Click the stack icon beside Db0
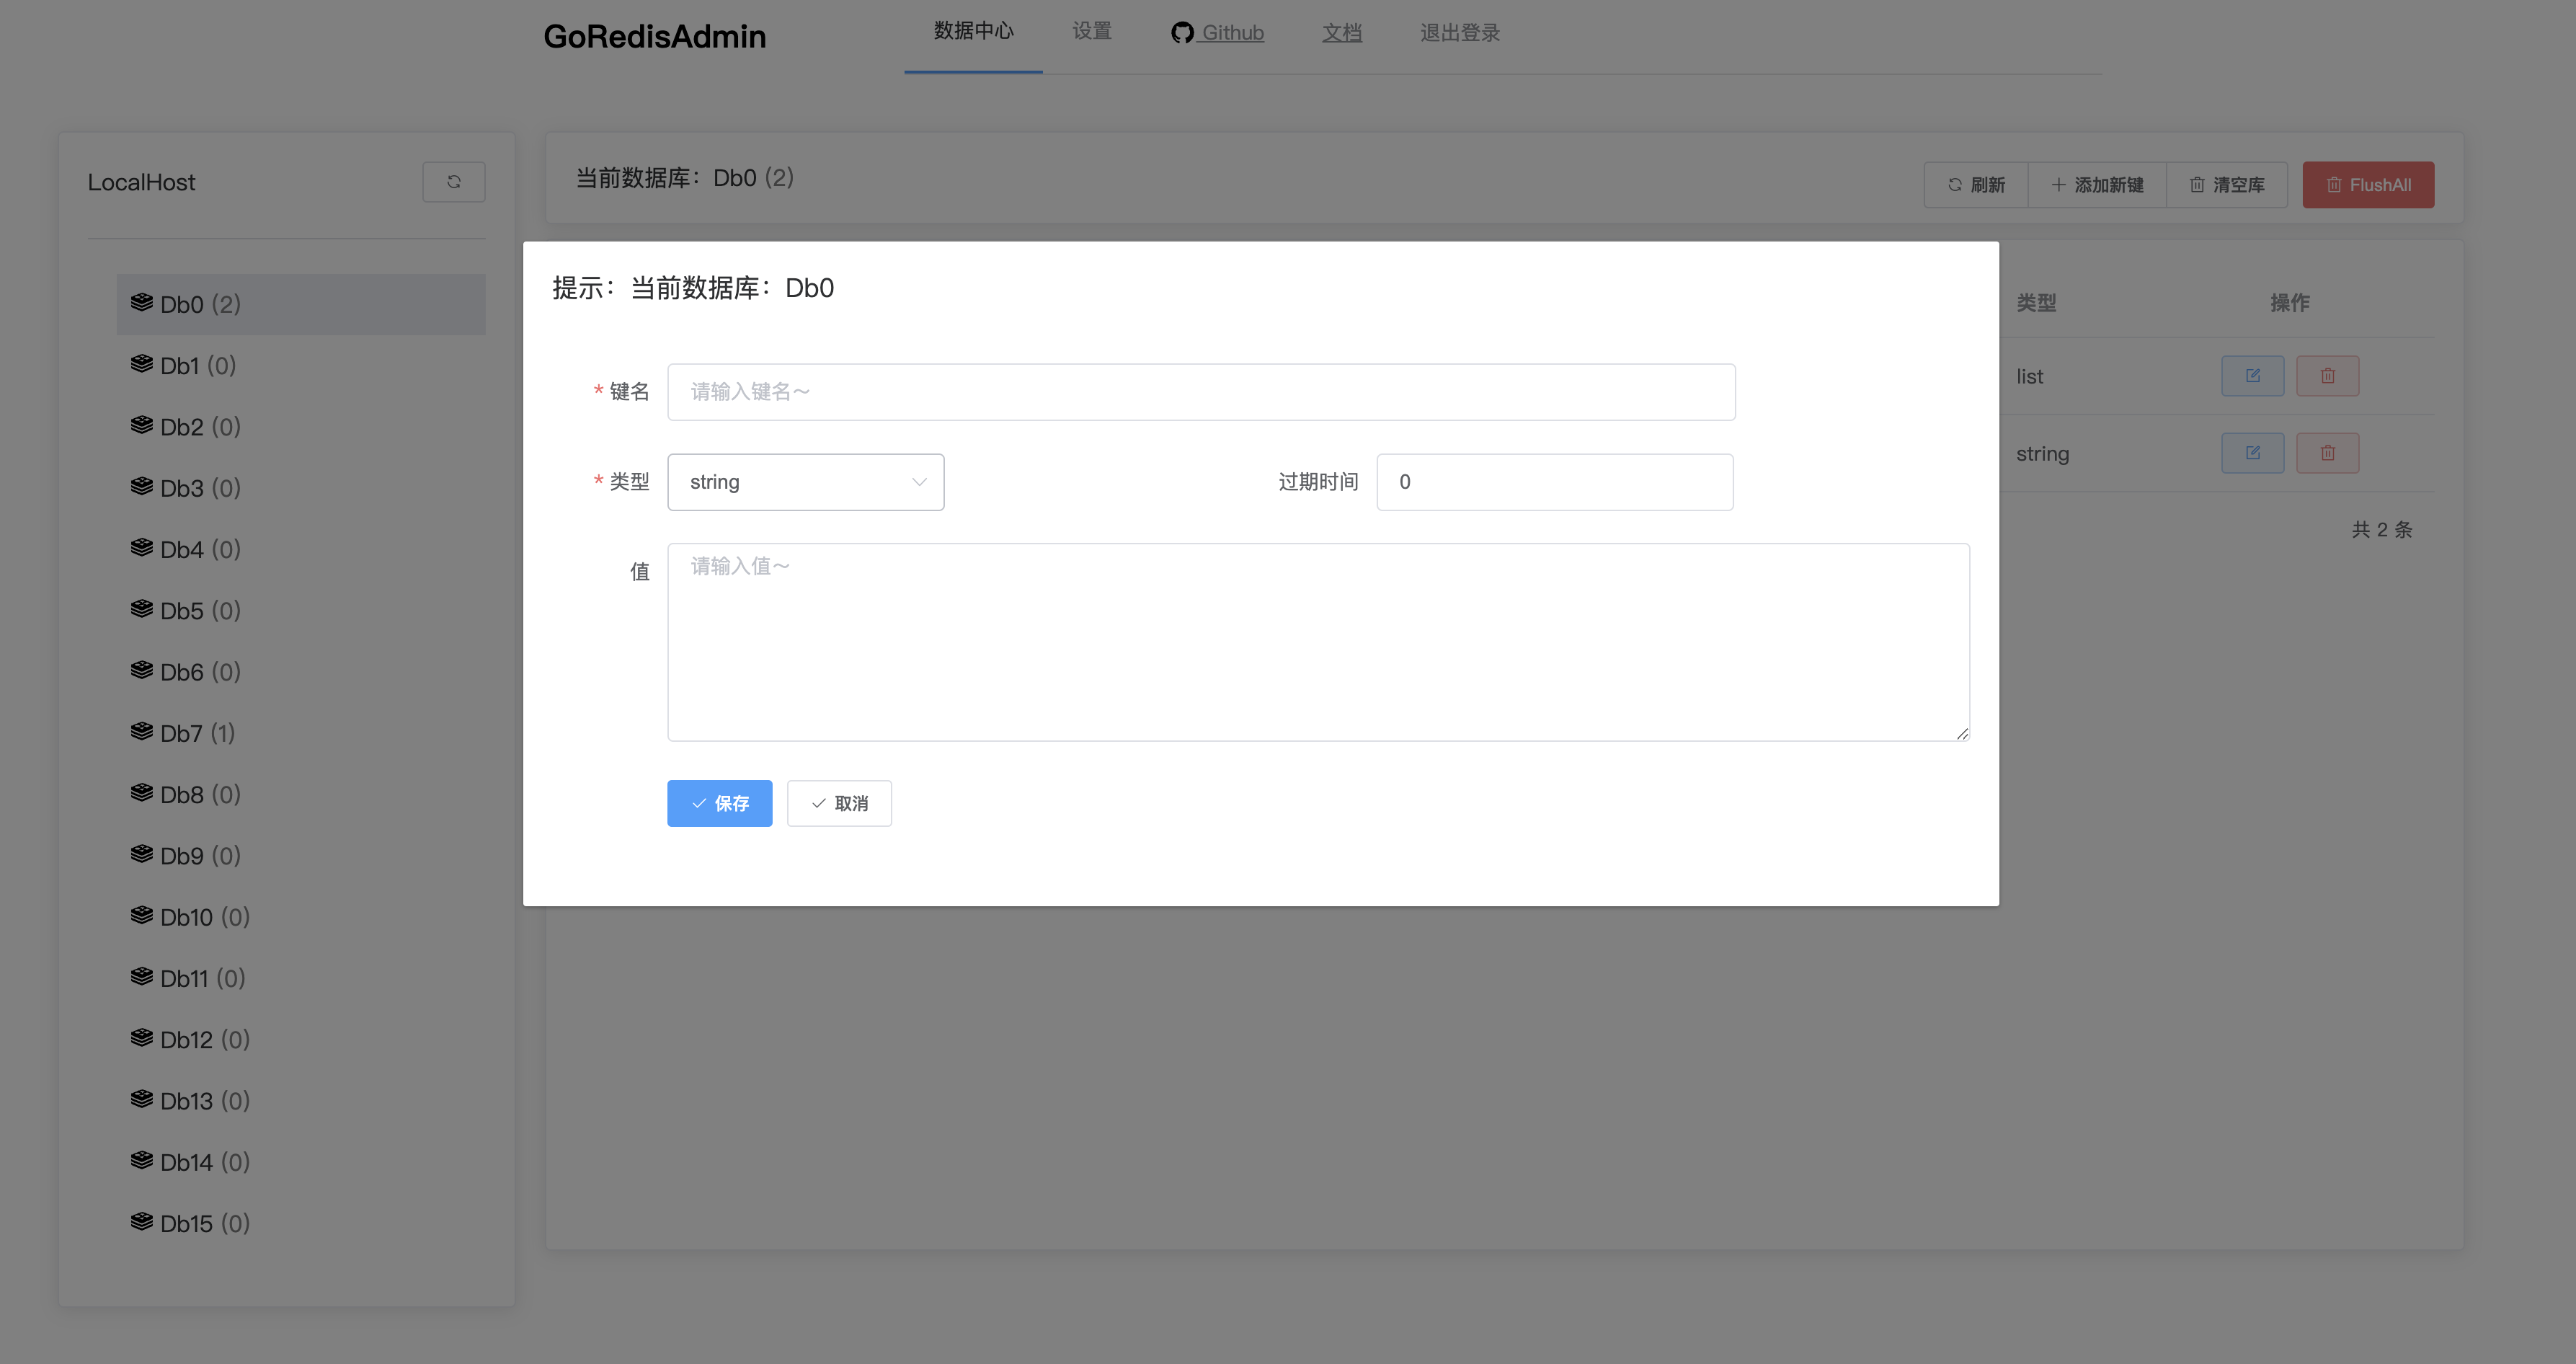Screen dimensions: 2576x1364 tap(142, 302)
